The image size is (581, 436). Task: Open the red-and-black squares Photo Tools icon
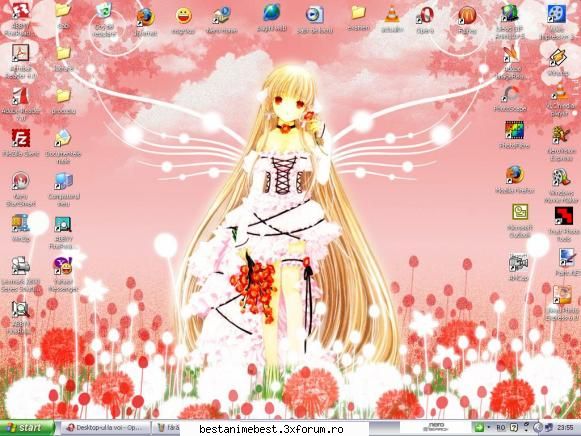(x=563, y=216)
